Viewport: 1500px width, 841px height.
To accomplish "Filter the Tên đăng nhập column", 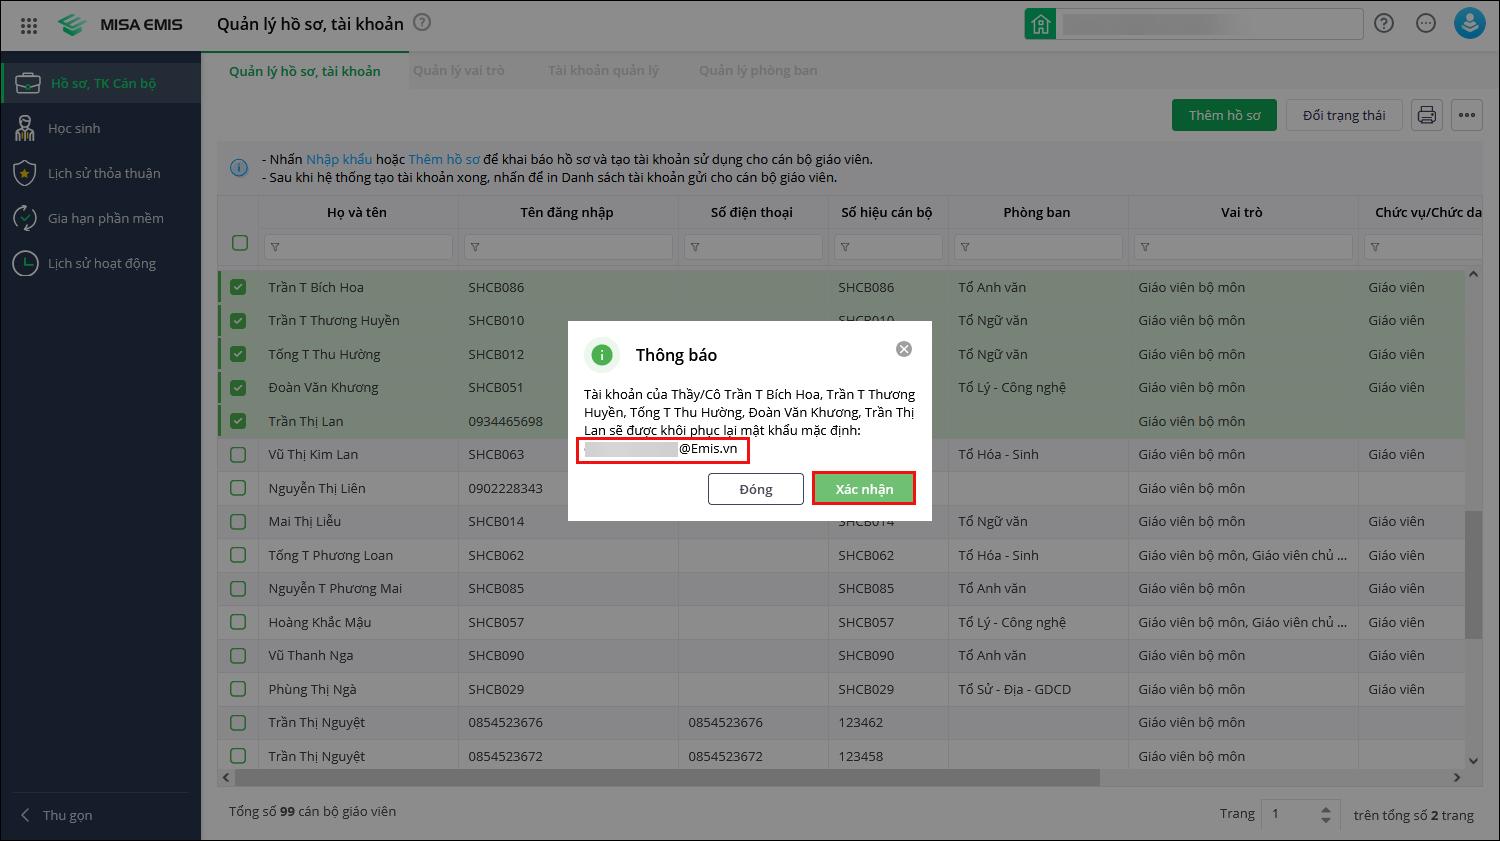I will click(568, 247).
